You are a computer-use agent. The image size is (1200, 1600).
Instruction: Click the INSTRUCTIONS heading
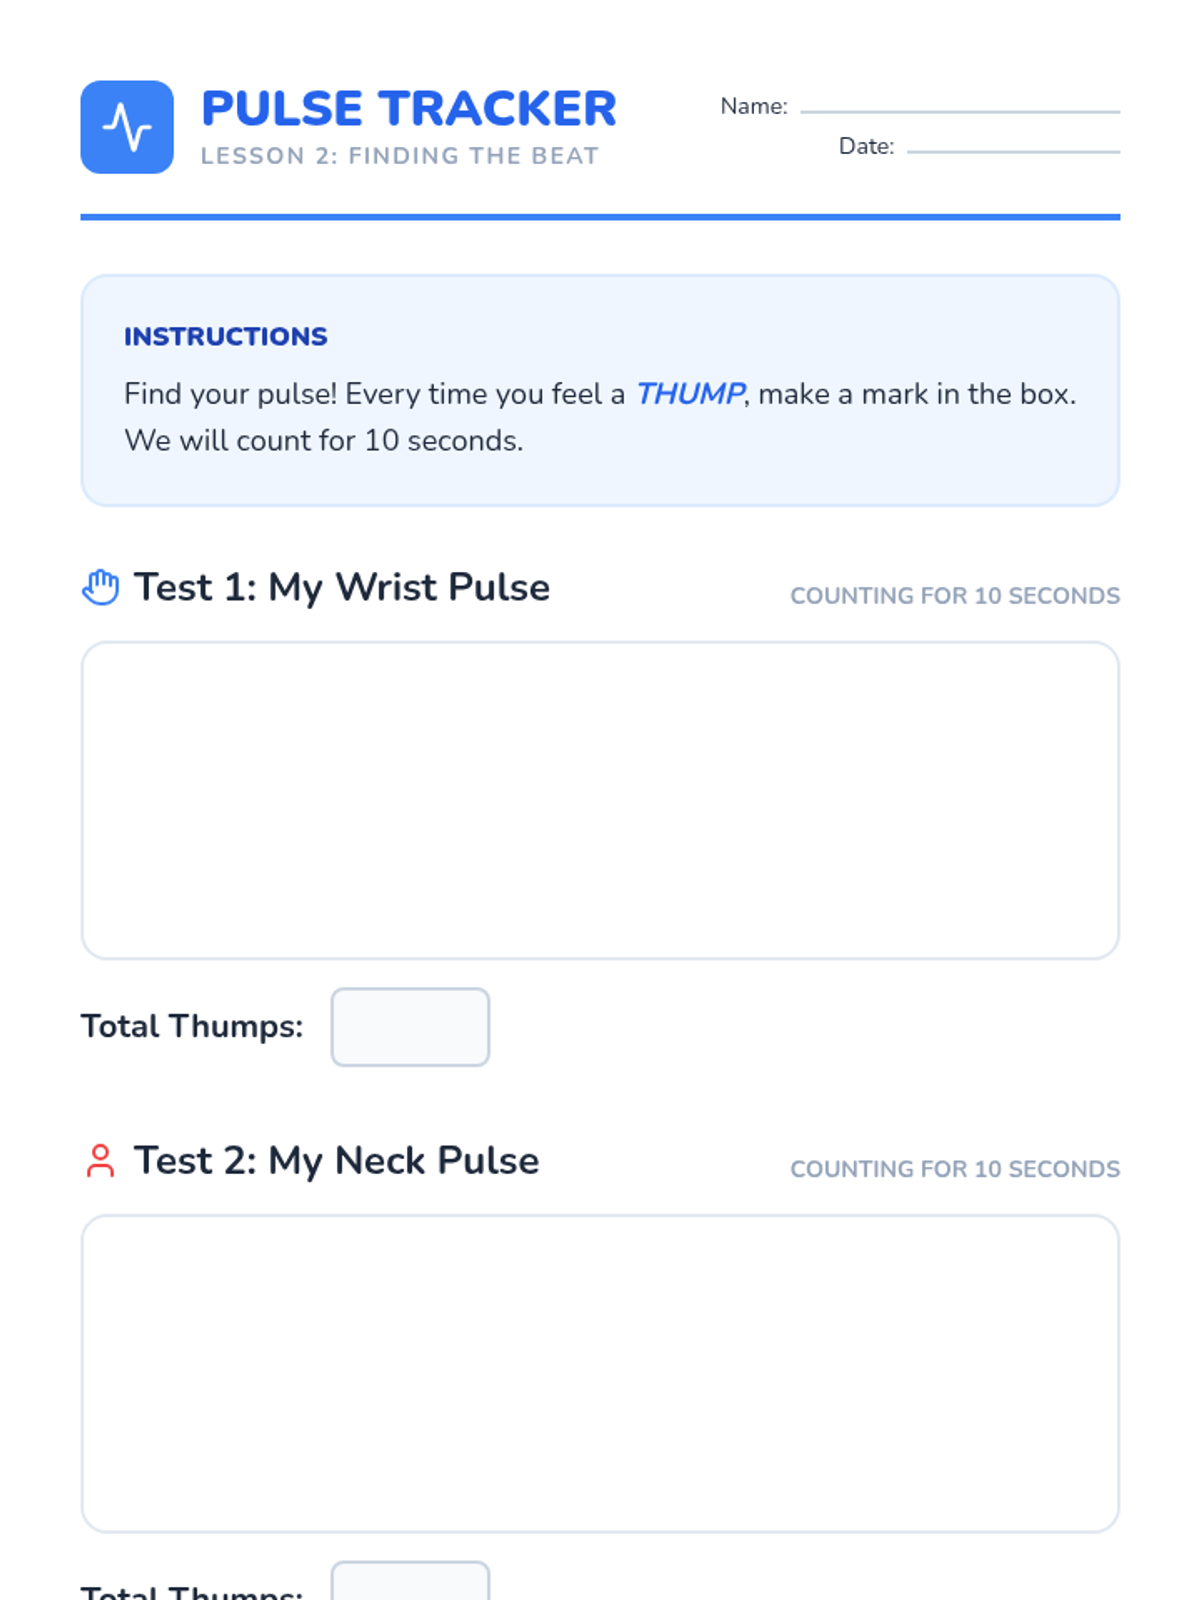[225, 336]
